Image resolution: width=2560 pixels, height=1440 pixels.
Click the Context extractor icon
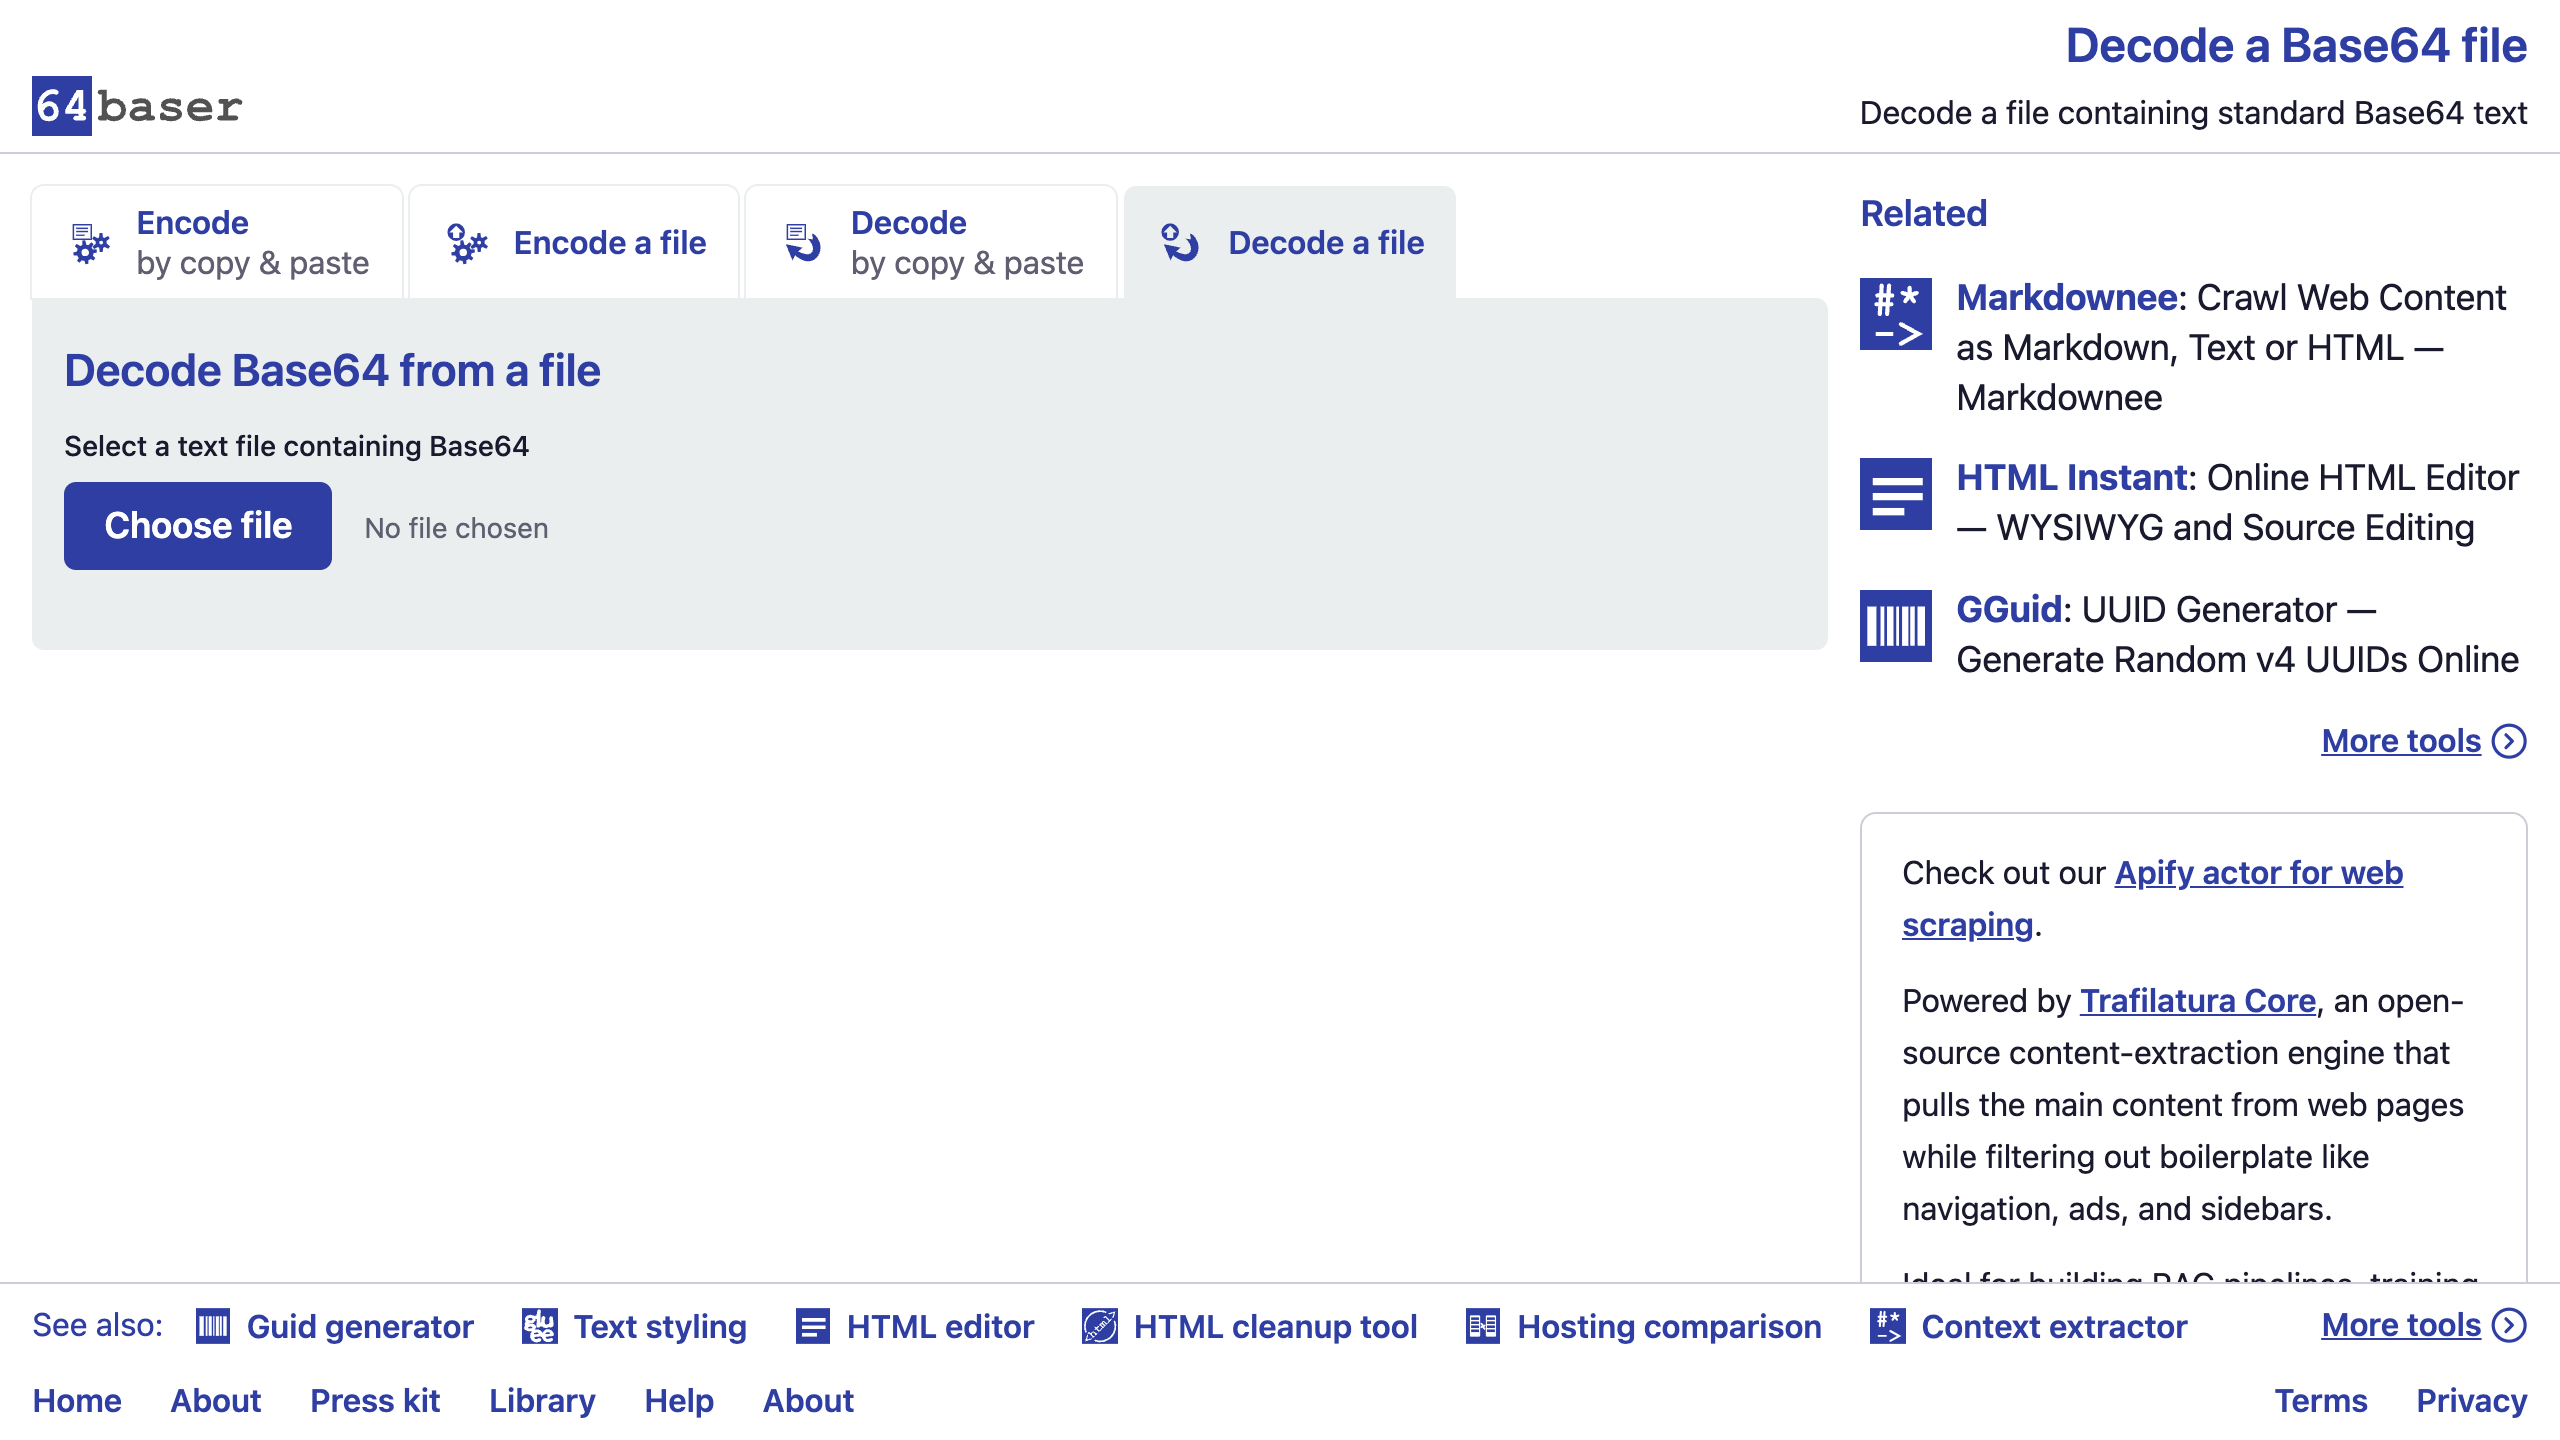coord(1888,1327)
